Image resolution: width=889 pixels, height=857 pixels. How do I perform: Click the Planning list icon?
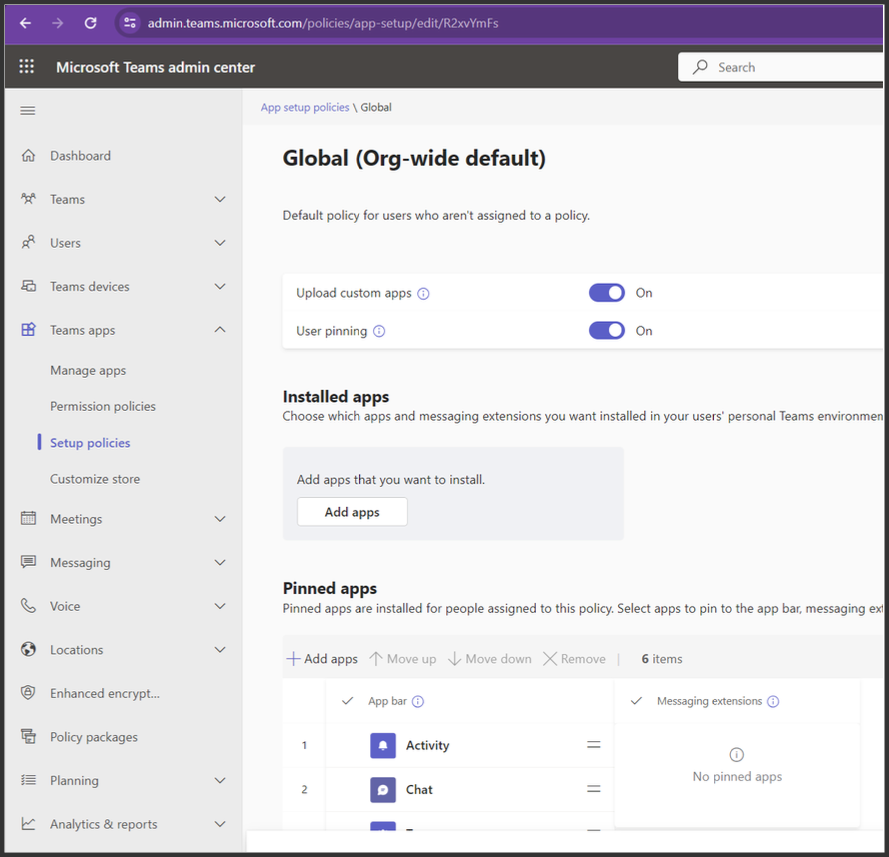click(28, 780)
